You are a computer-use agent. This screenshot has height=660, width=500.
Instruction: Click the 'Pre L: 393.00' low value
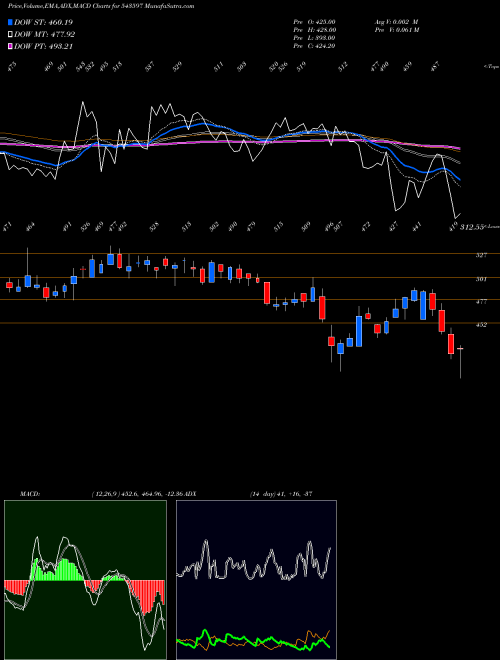314,38
